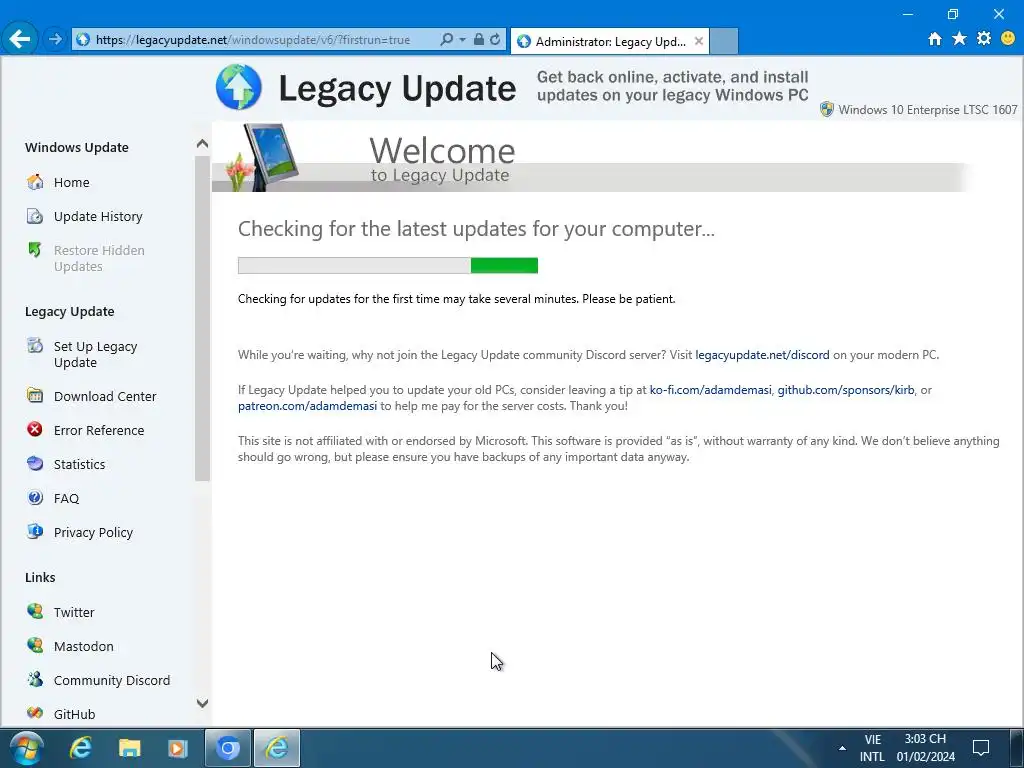Click the search magnifier icon in address bar

tap(446, 40)
